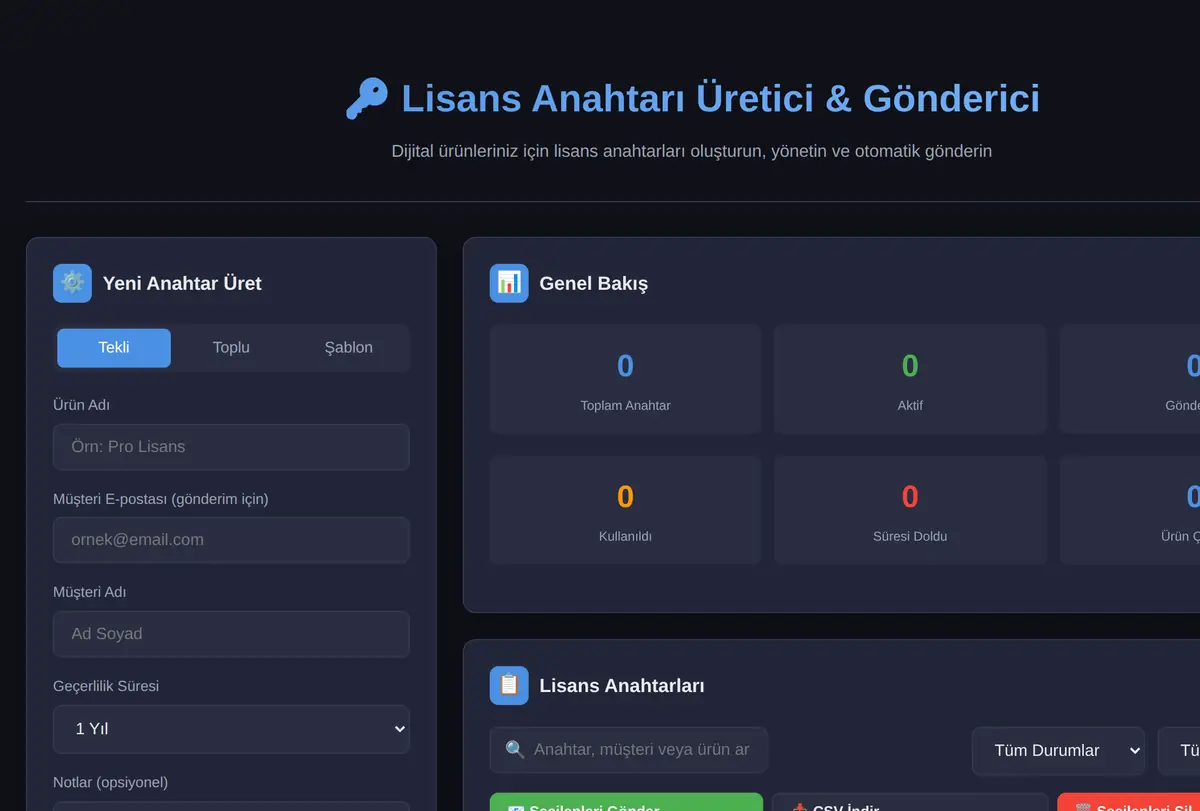Click the Kullanıldı stat card
Viewport: 1200px width, 811px height.
(x=625, y=510)
